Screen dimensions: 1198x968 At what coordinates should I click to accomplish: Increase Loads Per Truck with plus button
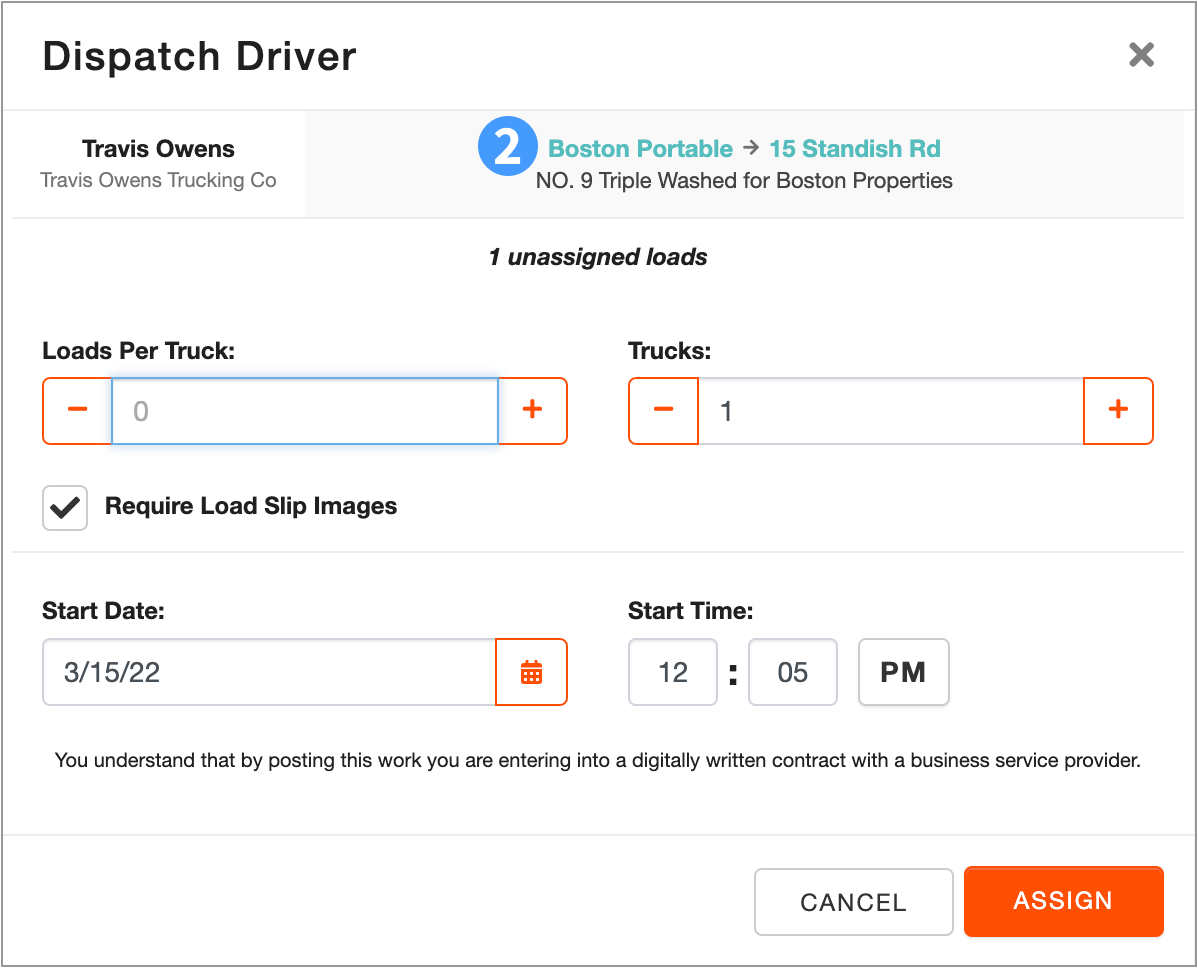[x=533, y=410]
